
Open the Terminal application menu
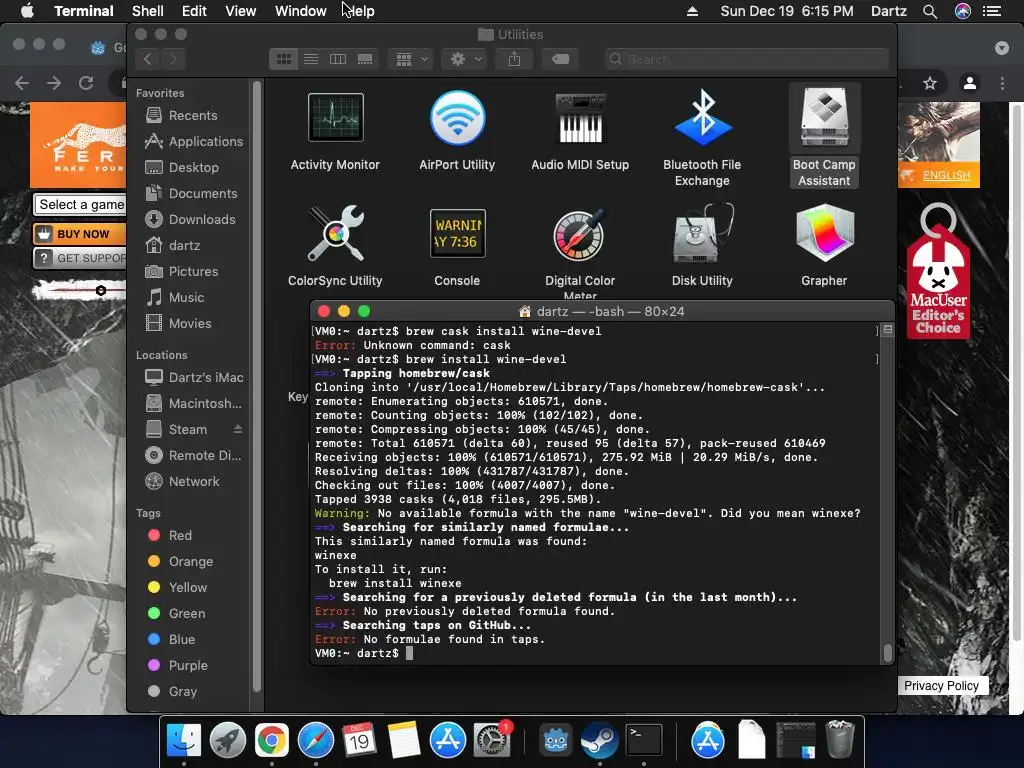click(x=84, y=11)
